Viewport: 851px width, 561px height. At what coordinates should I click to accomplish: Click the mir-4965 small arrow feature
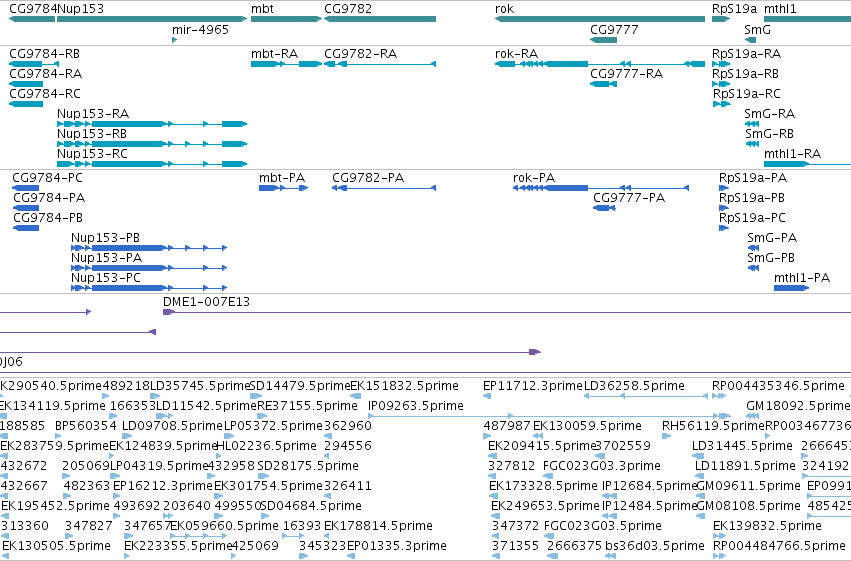(x=175, y=40)
